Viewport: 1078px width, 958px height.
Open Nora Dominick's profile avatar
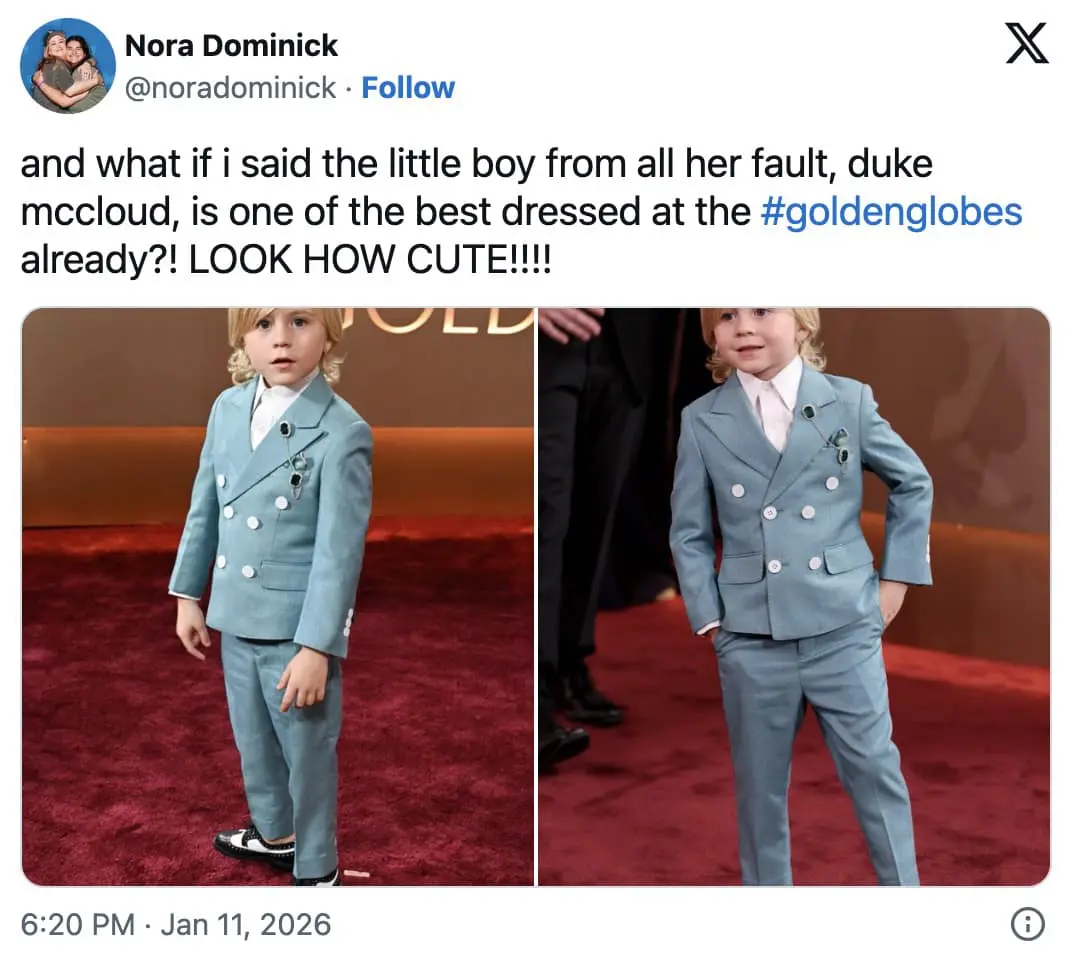[68, 66]
